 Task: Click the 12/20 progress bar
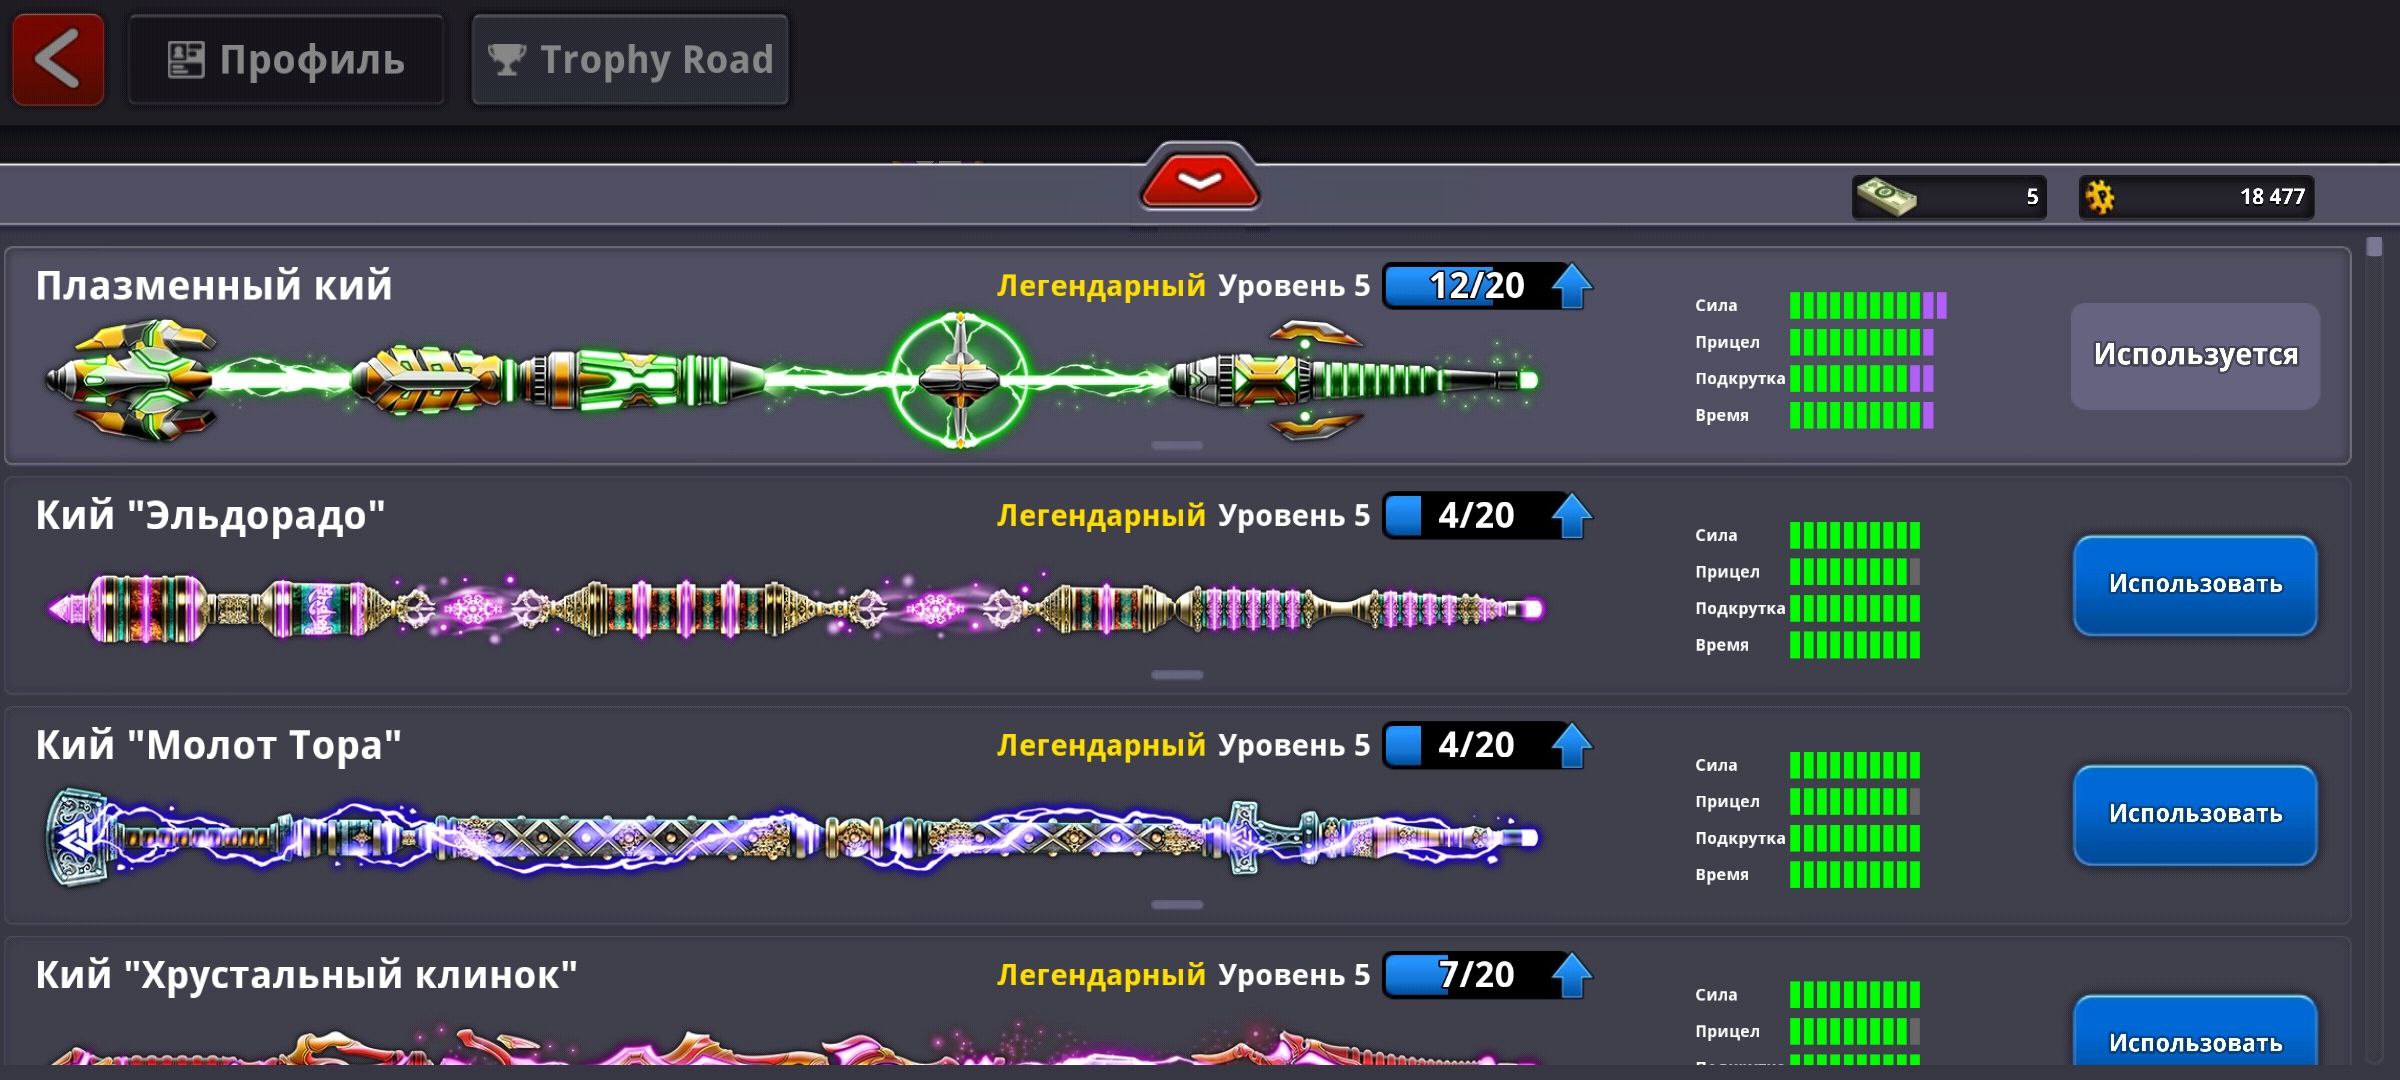[x=1475, y=286]
